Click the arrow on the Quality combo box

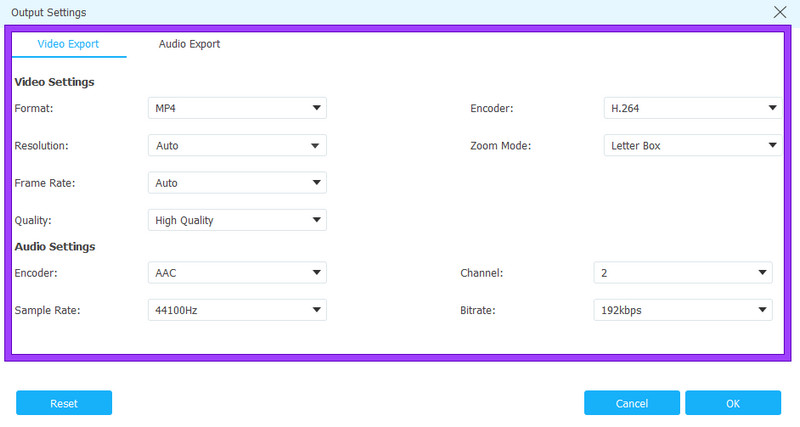(317, 220)
